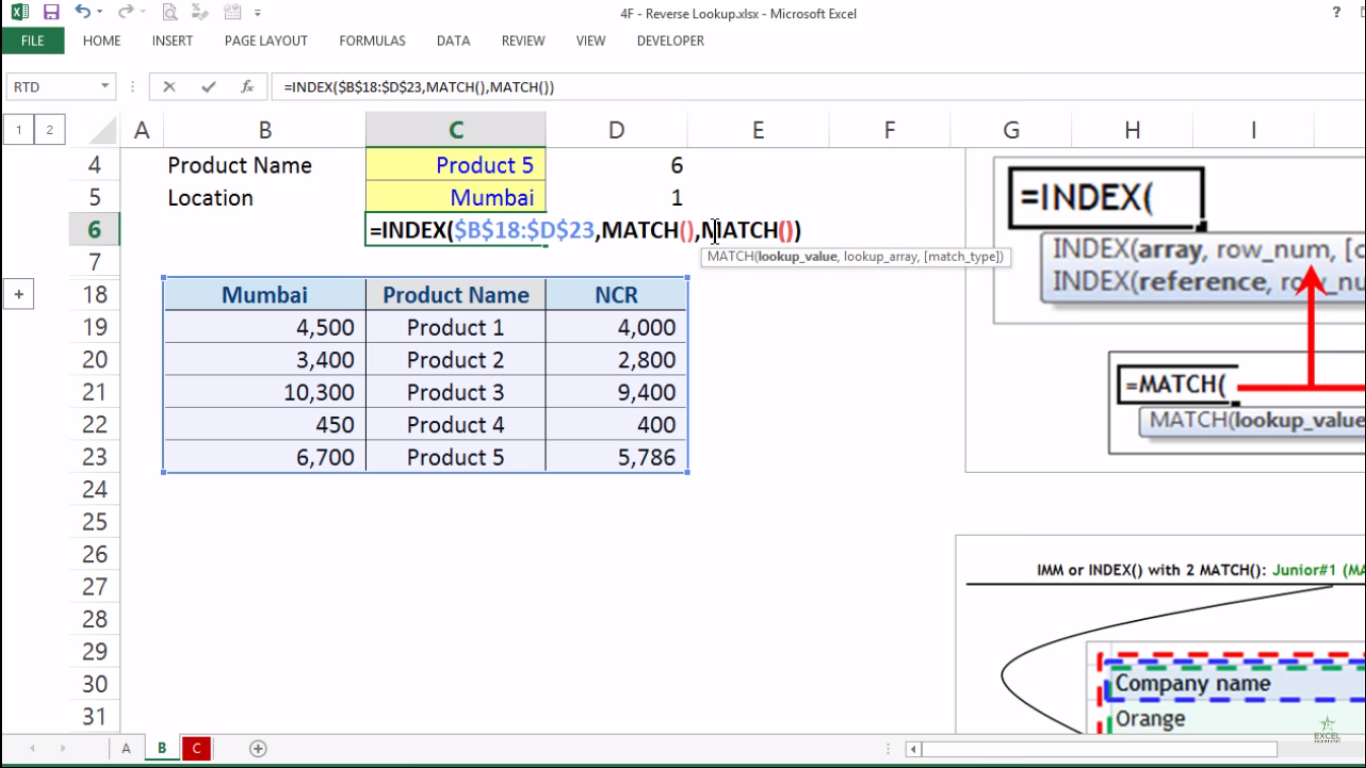Click the sixth quick access toolbar icon
The image size is (1366, 768).
click(233, 13)
